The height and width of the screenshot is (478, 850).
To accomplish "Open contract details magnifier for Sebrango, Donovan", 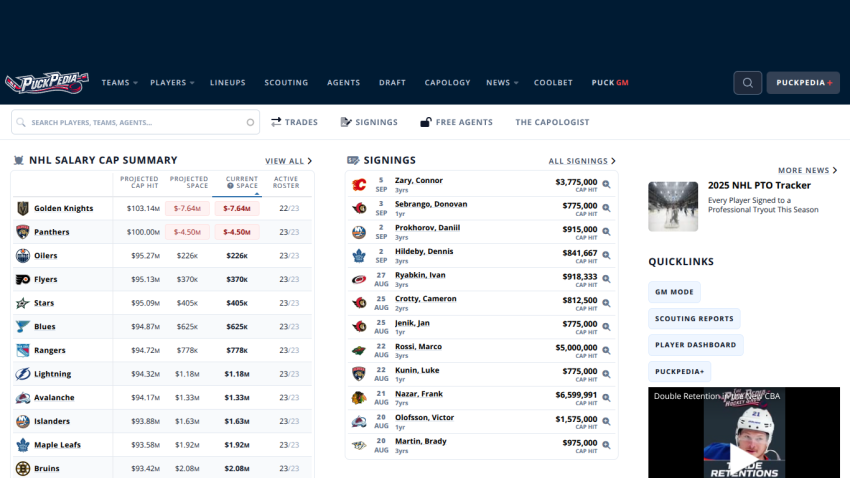I will 607,208.
